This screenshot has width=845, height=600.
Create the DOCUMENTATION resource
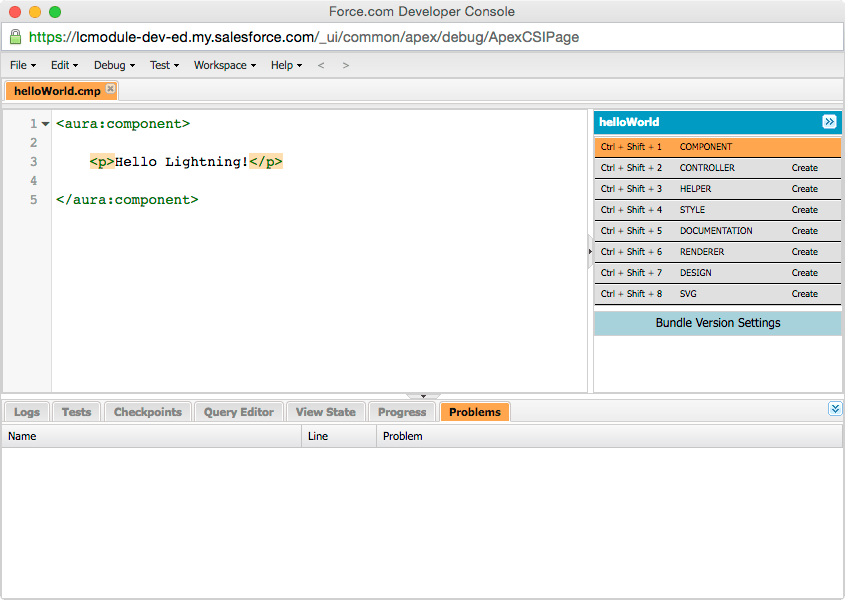(805, 231)
